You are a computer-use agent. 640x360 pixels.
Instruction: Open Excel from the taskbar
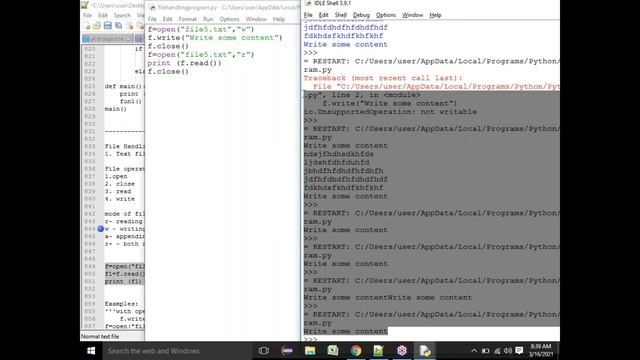coord(333,351)
